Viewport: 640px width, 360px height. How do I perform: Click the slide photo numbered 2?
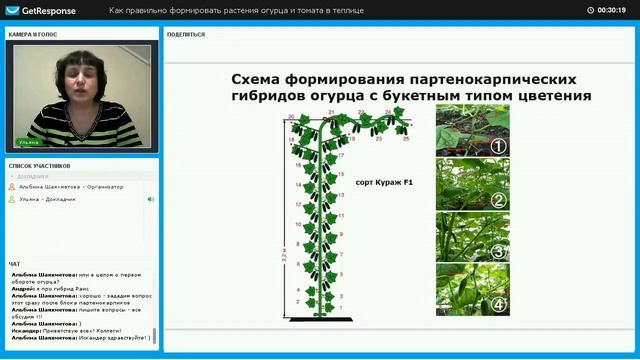473,184
